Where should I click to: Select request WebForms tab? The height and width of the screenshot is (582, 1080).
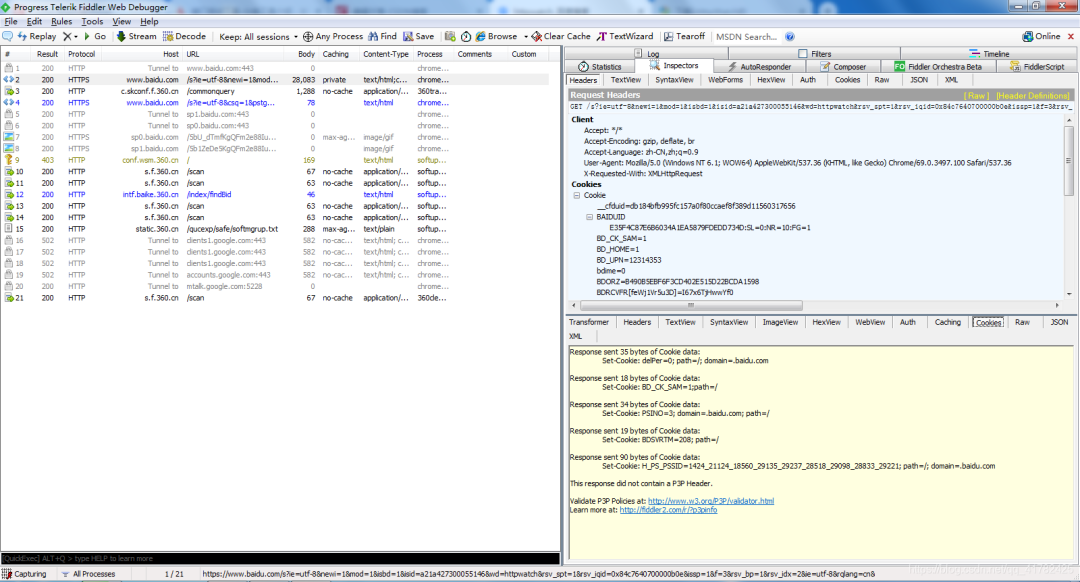tap(725, 80)
